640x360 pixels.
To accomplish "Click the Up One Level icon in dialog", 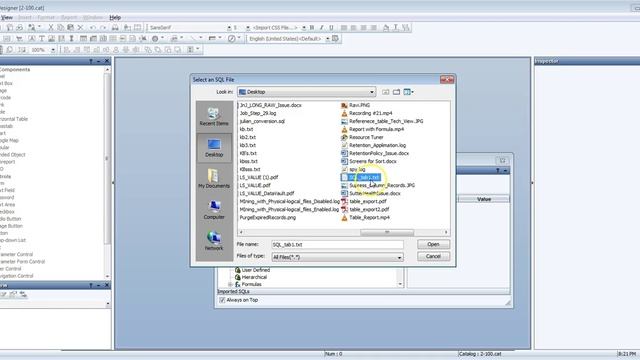I will point(385,92).
